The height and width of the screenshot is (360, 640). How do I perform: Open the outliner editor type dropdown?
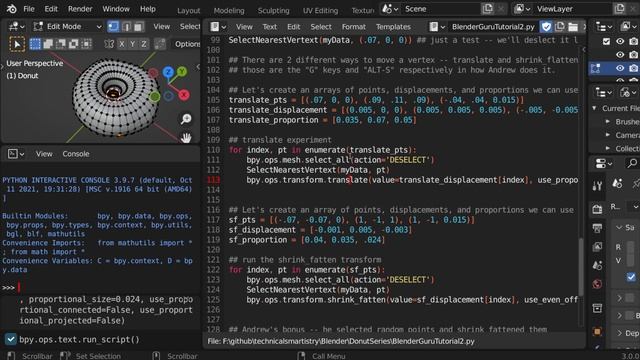[x=603, y=27]
